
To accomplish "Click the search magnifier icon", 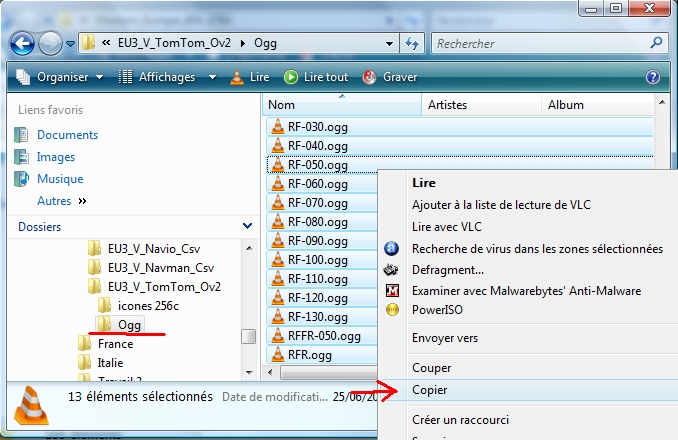I will tap(656, 43).
